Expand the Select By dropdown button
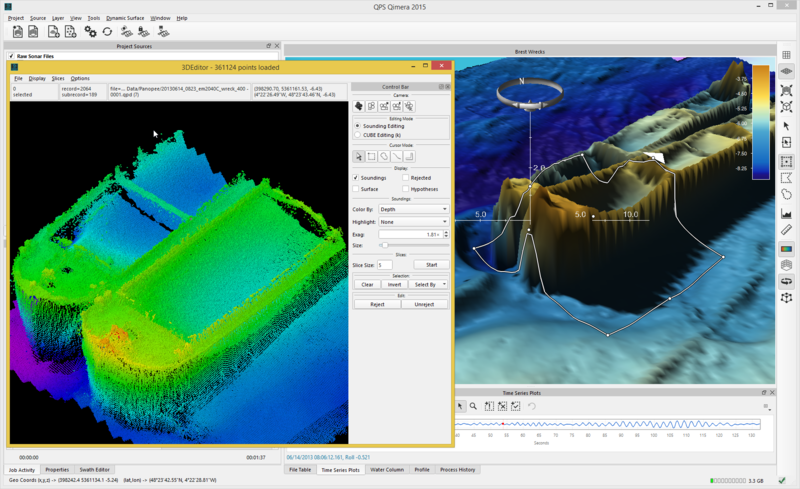 click(431, 284)
